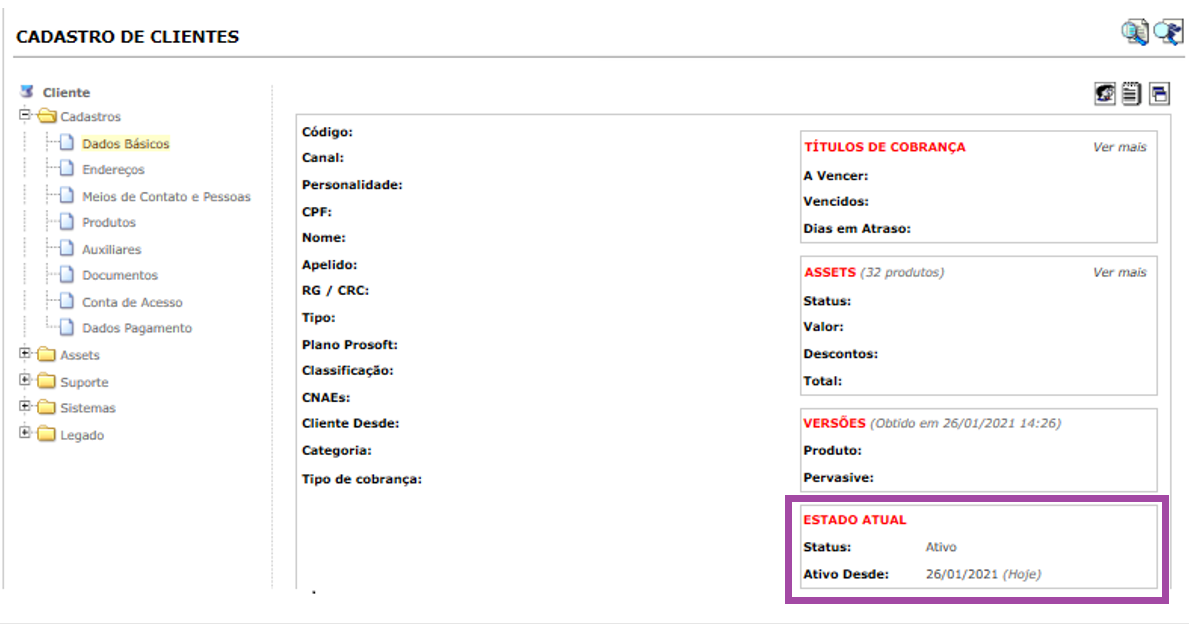Collapse the Cadastros tree folder
The width and height of the screenshot is (1189, 624).
25,116
